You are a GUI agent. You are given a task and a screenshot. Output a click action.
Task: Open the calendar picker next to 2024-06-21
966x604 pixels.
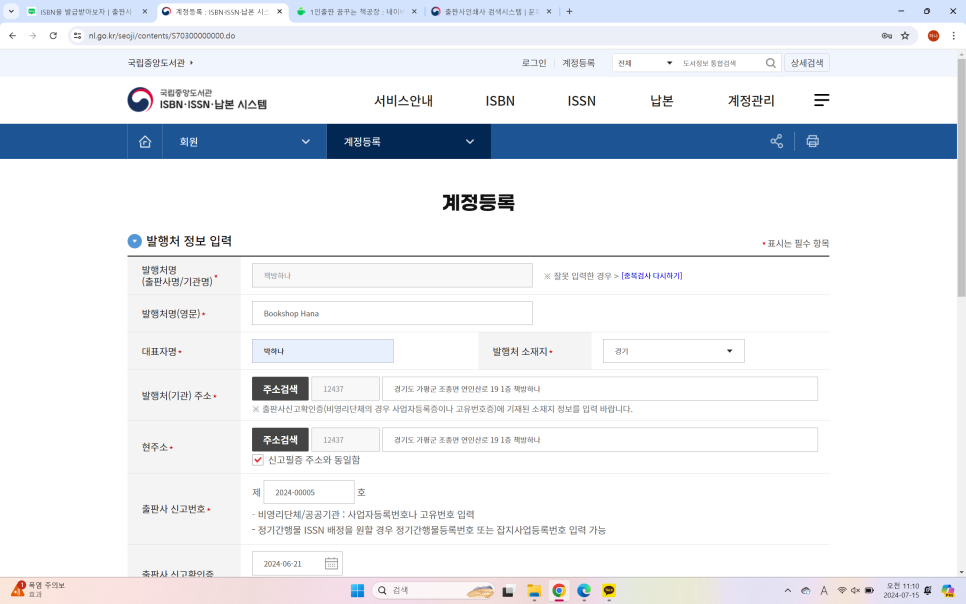point(331,563)
